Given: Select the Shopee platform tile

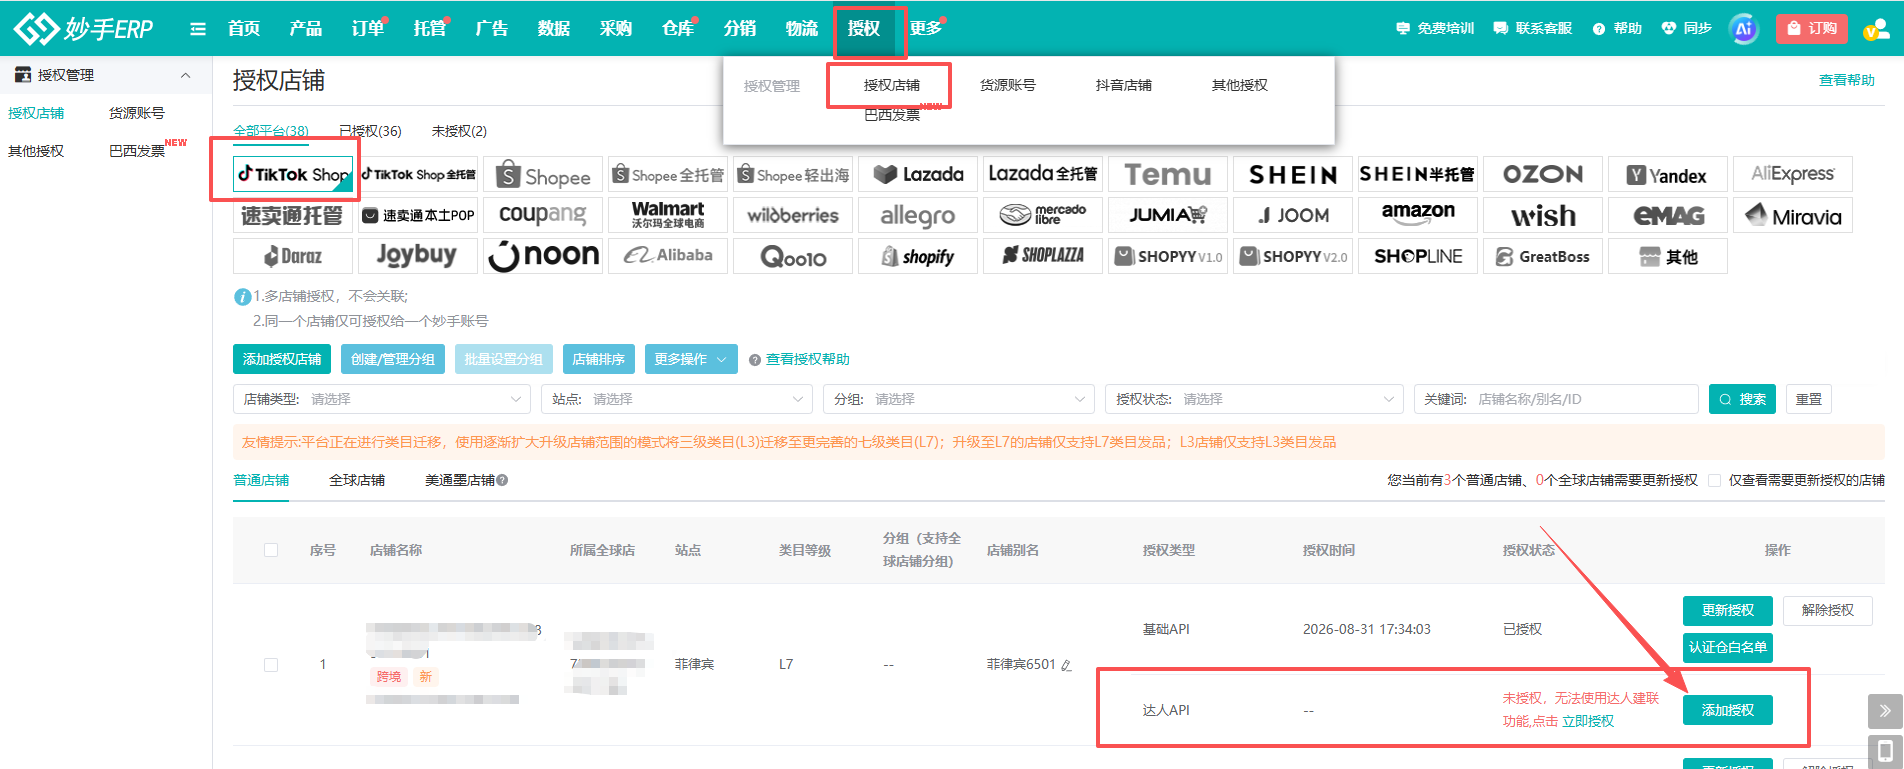Looking at the screenshot, I should point(543,174).
